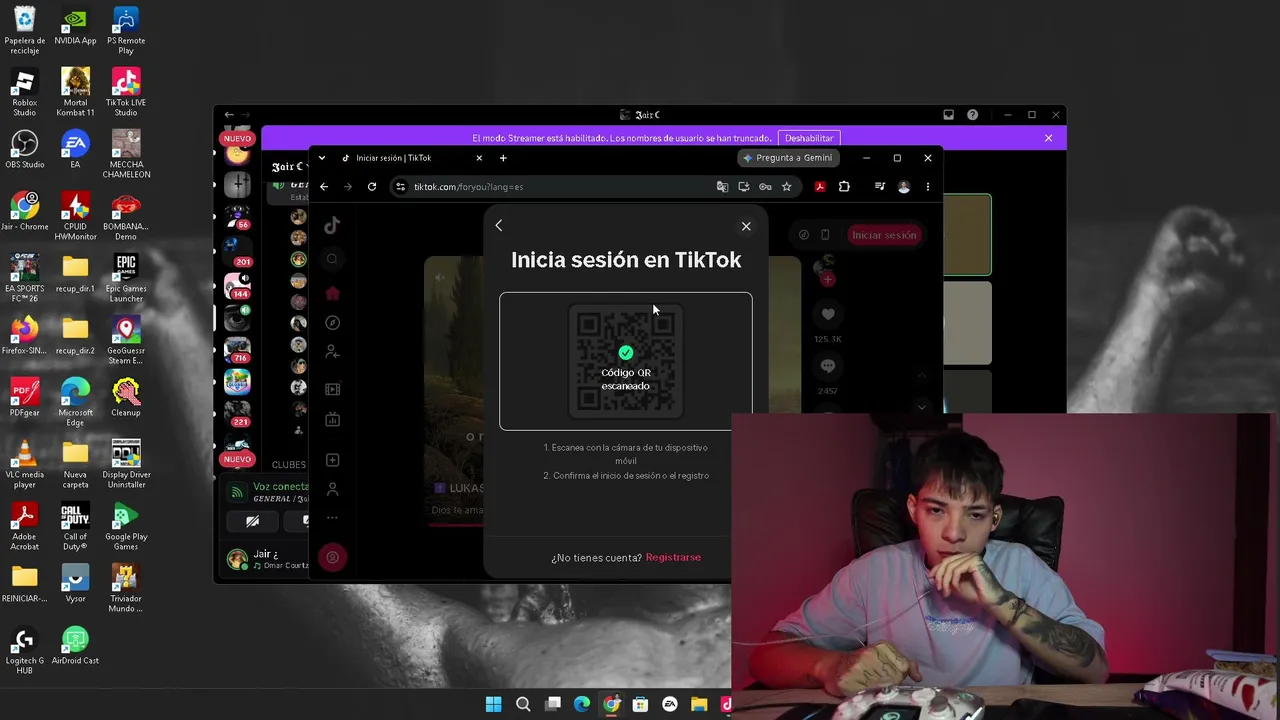Screen dimensions: 1280x720
Task: Open TikTok profile icon in sidebar
Action: [332, 489]
